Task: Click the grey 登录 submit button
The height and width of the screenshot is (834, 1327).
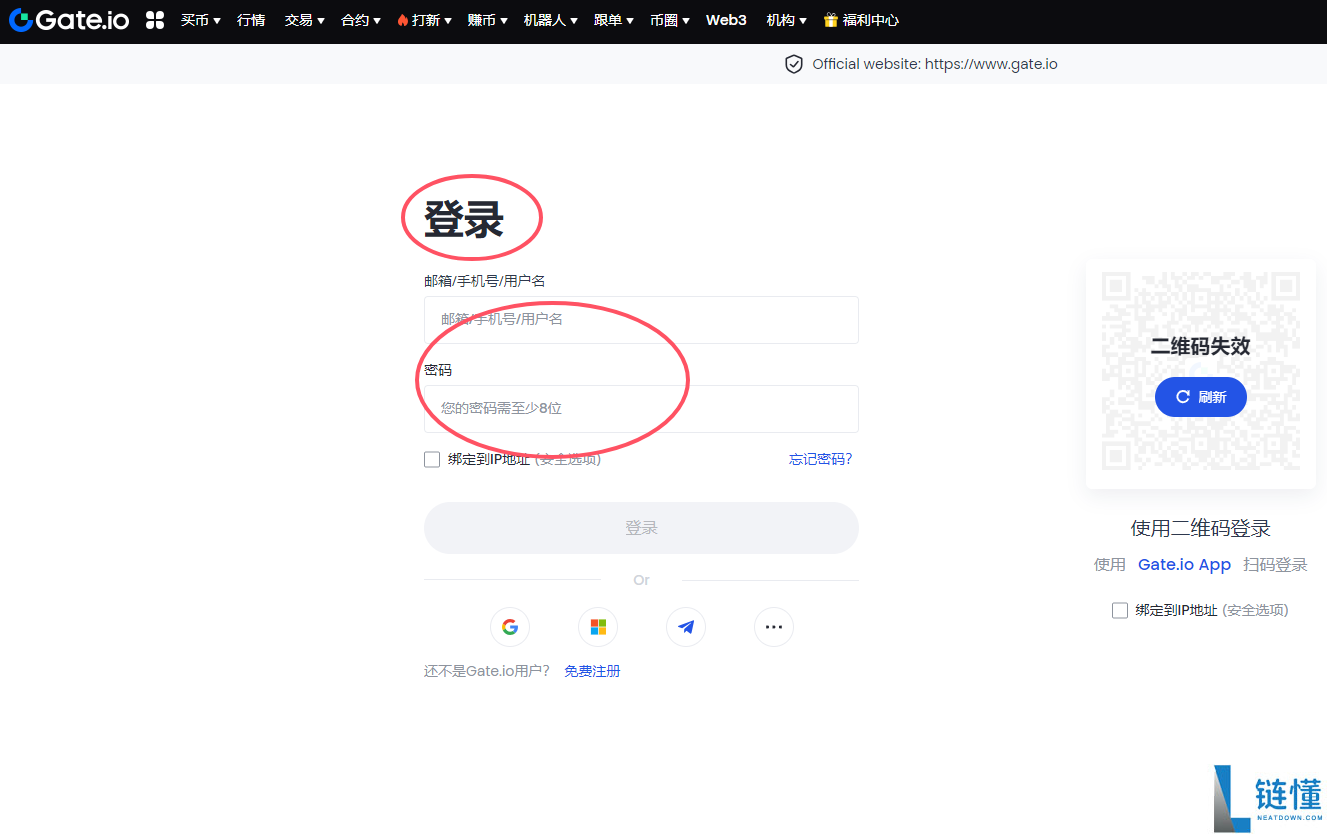Action: point(641,528)
